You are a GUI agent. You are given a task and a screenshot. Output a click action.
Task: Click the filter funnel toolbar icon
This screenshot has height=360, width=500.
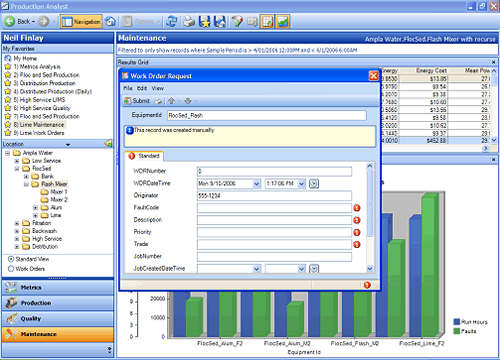(237, 22)
